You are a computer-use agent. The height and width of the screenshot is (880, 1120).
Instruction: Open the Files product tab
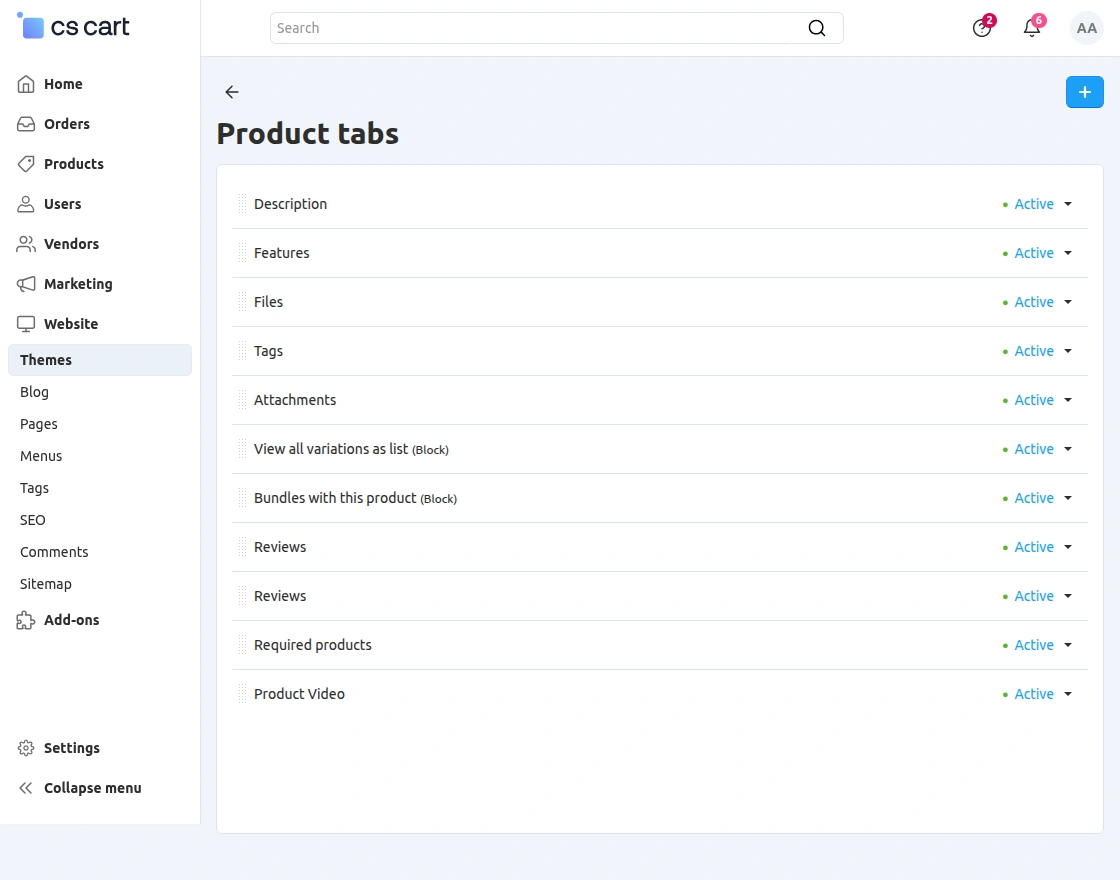click(269, 301)
